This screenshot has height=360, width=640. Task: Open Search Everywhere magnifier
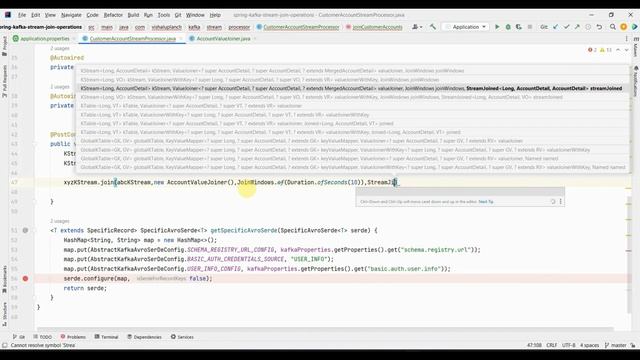click(x=613, y=27)
